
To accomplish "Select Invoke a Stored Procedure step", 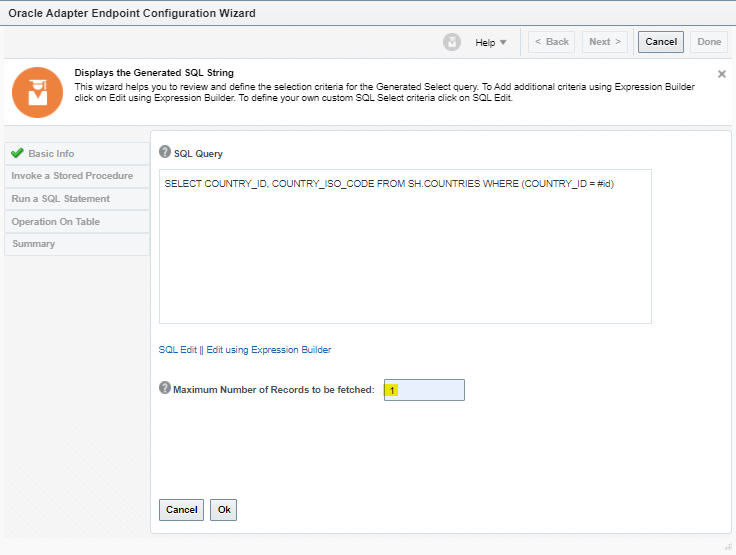I will [x=72, y=176].
